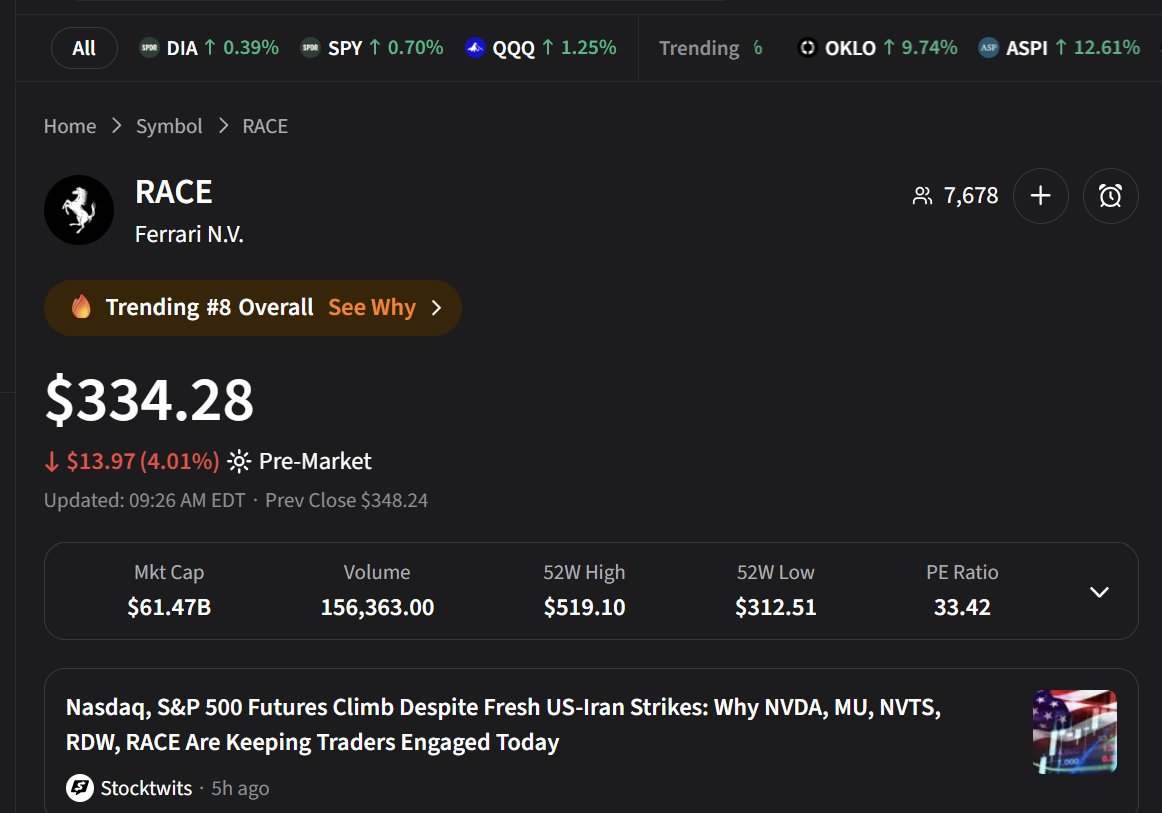Screen dimensions: 1162x813
Task: Click See Why in trending badge
Action: click(x=372, y=307)
